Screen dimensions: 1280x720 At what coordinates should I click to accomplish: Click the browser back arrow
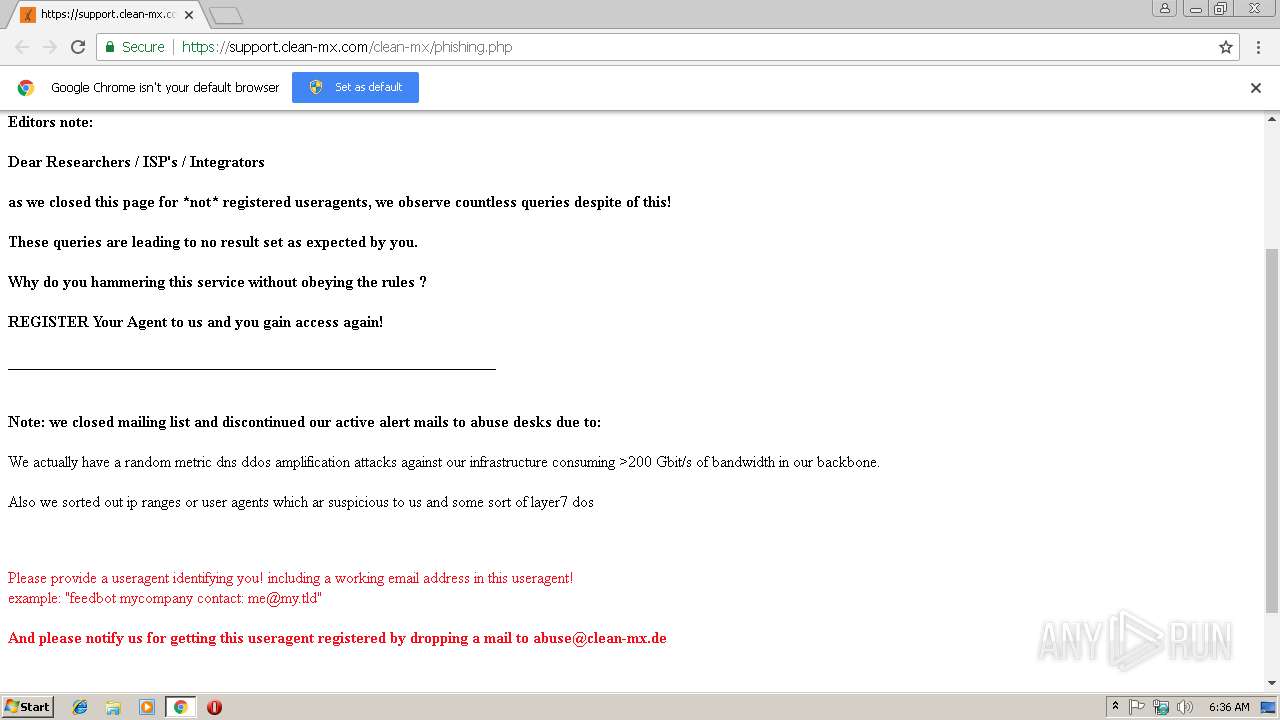[x=22, y=47]
